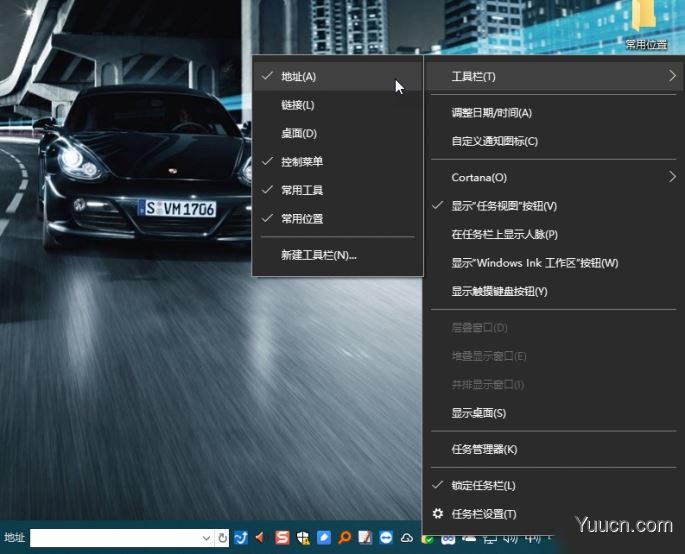Viewport: 685px width, 554px height.
Task: Click the 工具栏(T) menu entry
Action: click(x=554, y=76)
